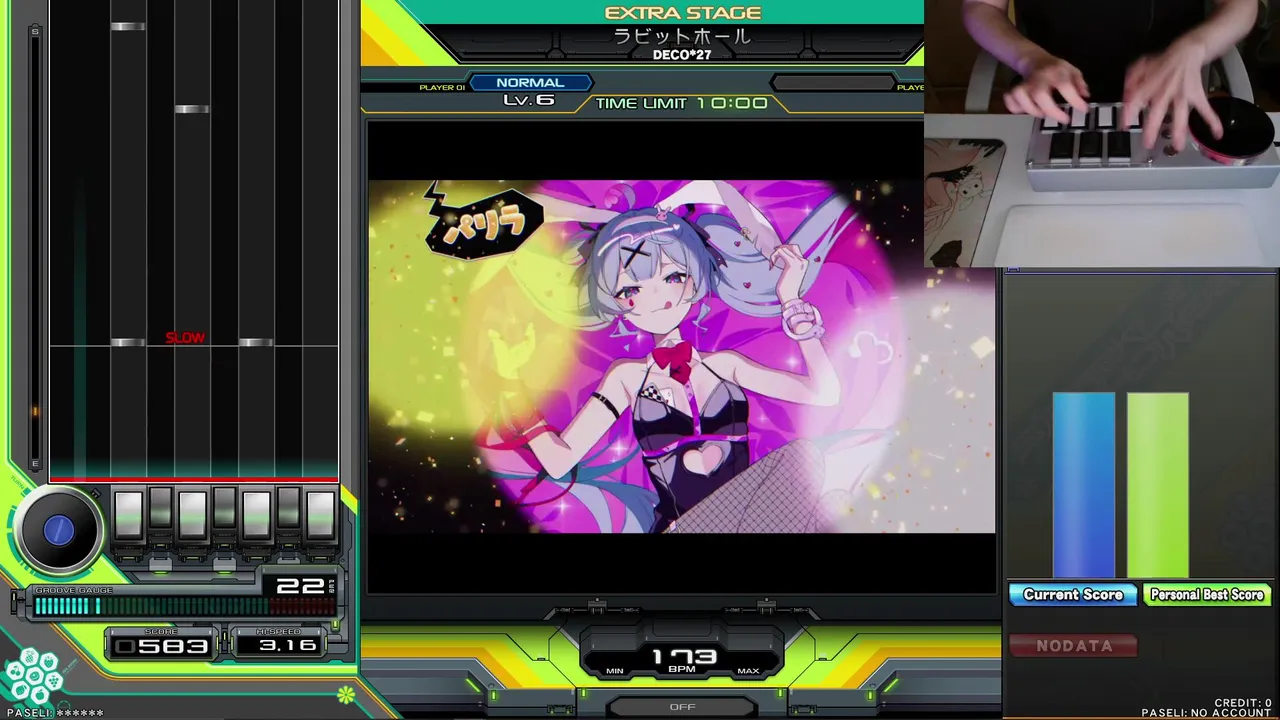Click the artist name DECO*27
The image size is (1280, 720).
pos(682,55)
